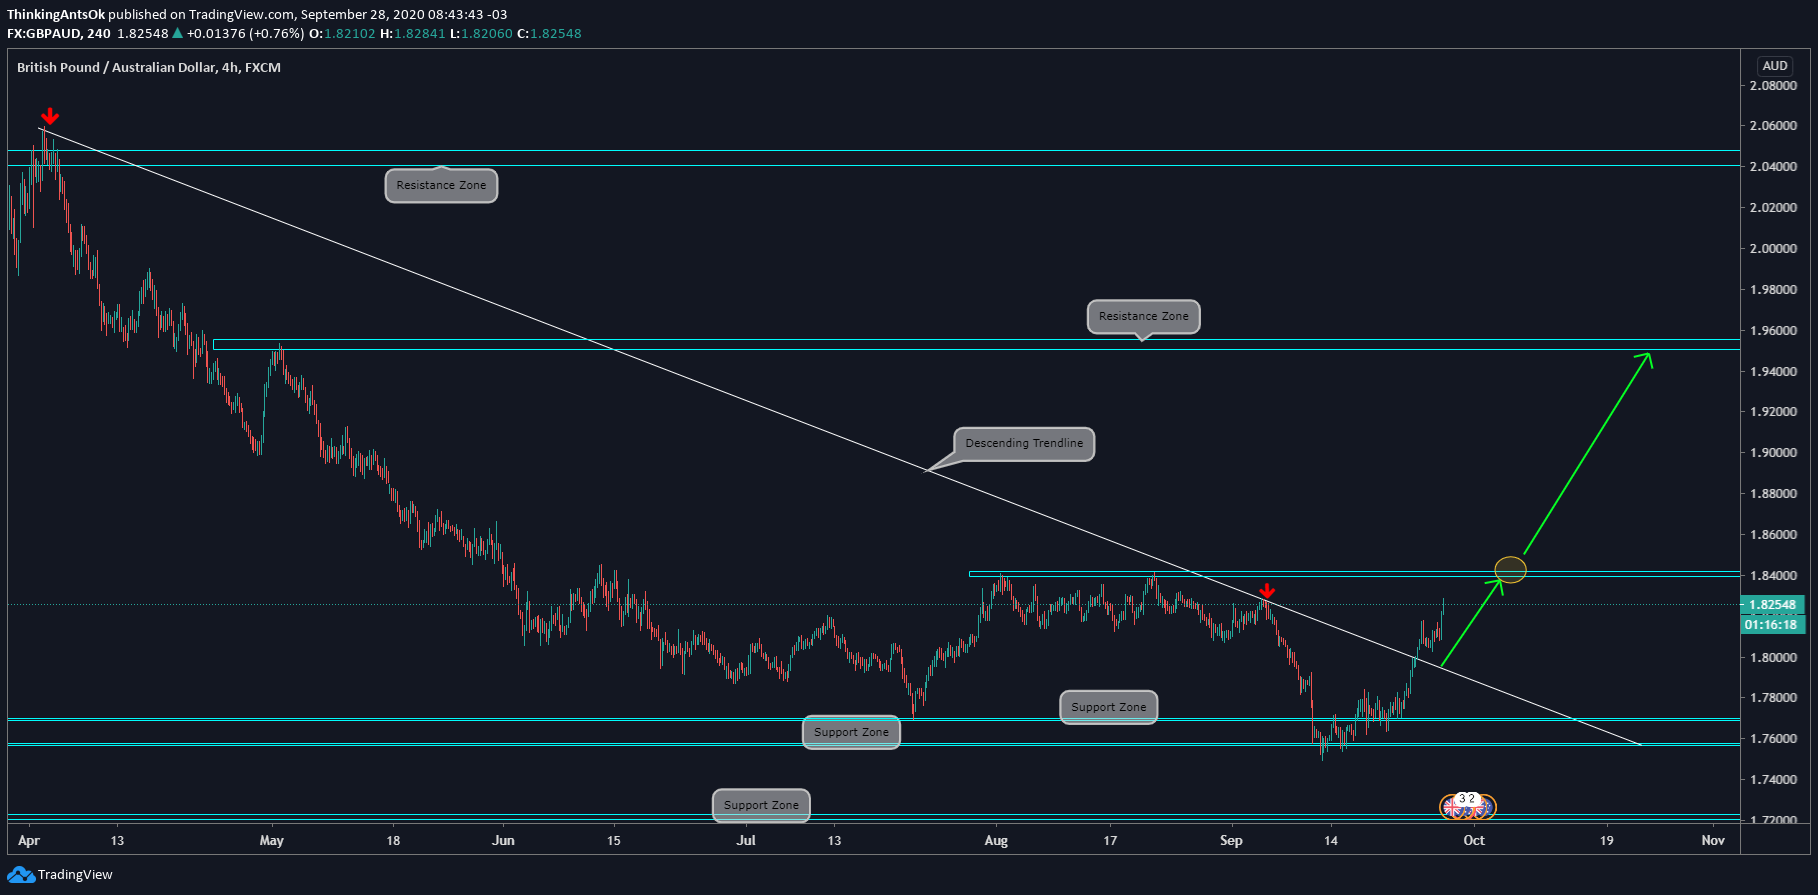Select the Support Zone callout near 1.72000 level
Image resolution: width=1818 pixels, height=895 pixels.
[761, 805]
